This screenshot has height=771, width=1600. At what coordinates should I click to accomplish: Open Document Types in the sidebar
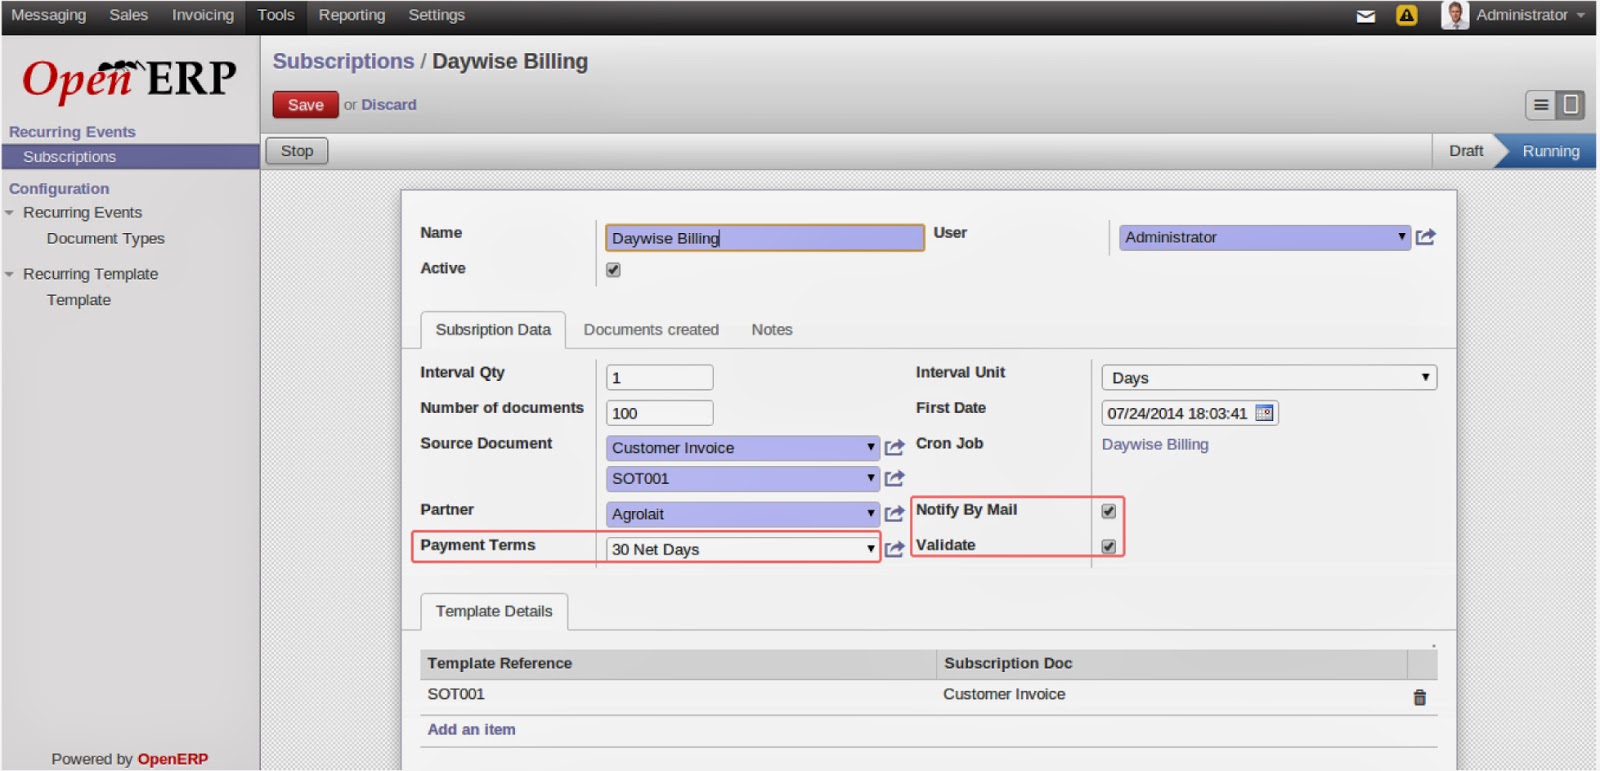(106, 239)
